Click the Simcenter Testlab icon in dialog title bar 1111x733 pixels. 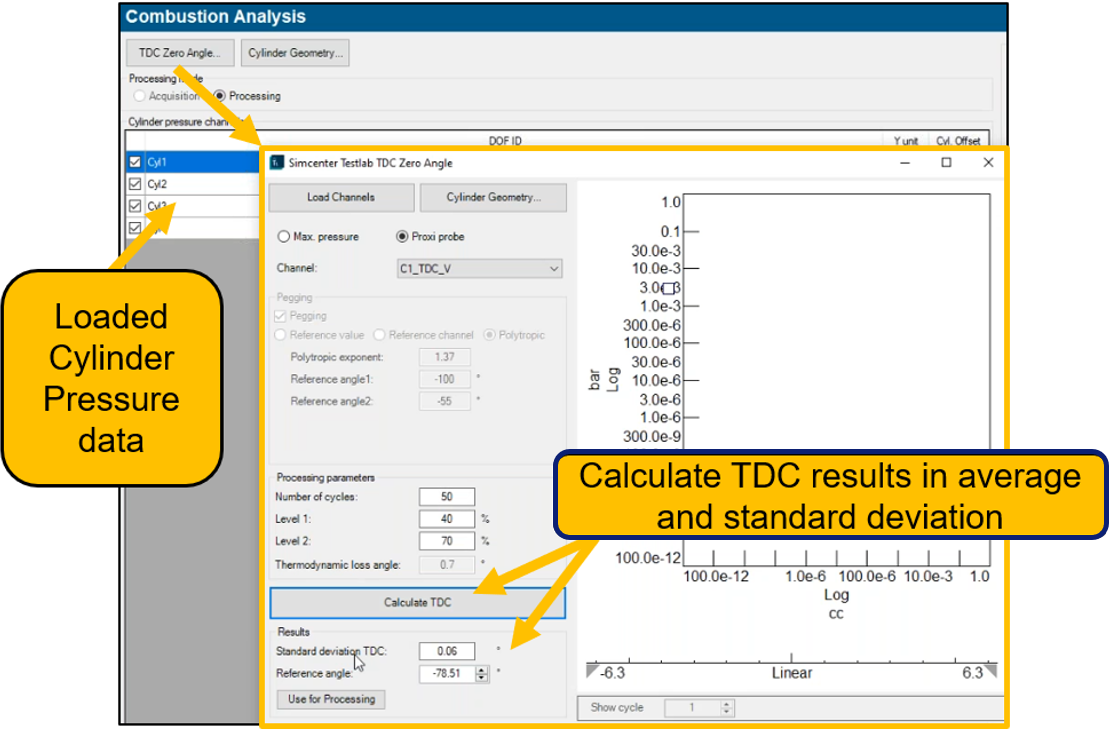pyautogui.click(x=277, y=163)
